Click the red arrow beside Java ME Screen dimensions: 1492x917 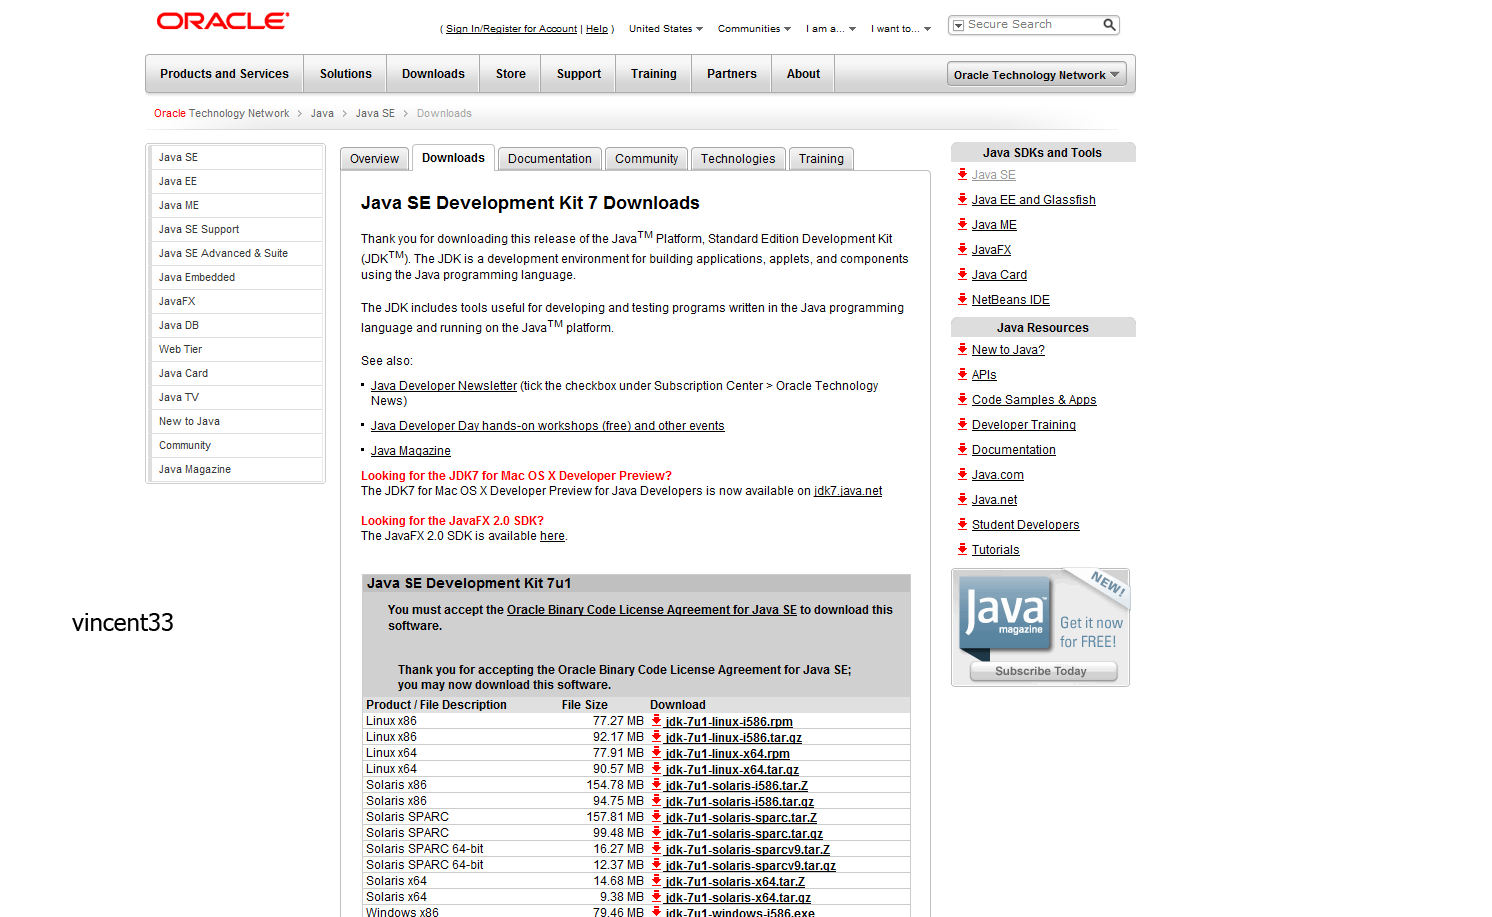[962, 224]
